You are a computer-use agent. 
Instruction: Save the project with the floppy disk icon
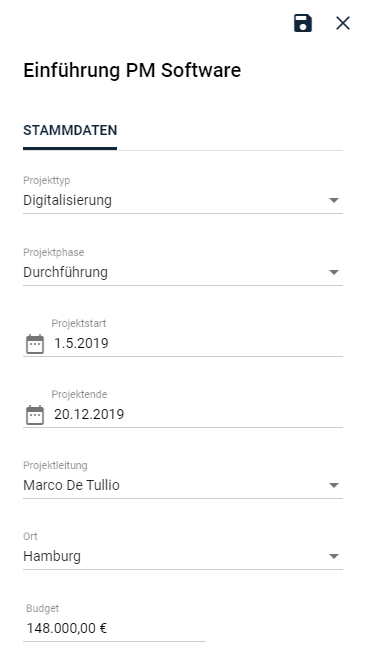point(303,23)
